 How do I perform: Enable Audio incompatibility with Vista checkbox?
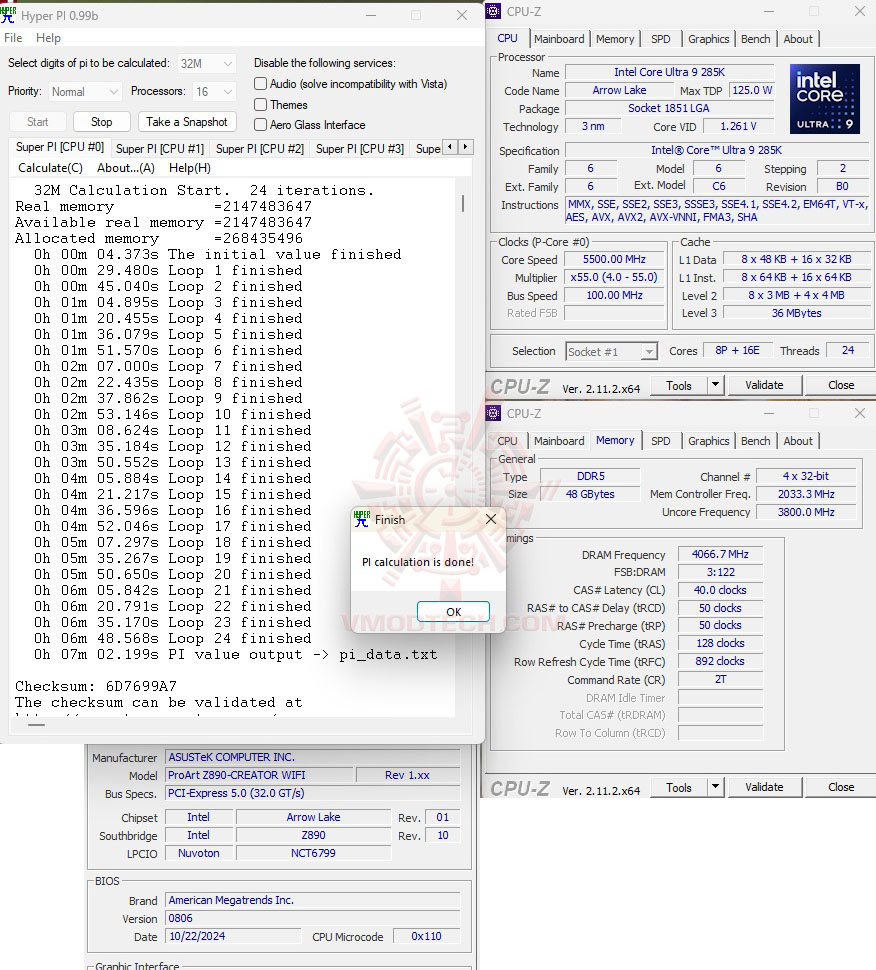260,84
